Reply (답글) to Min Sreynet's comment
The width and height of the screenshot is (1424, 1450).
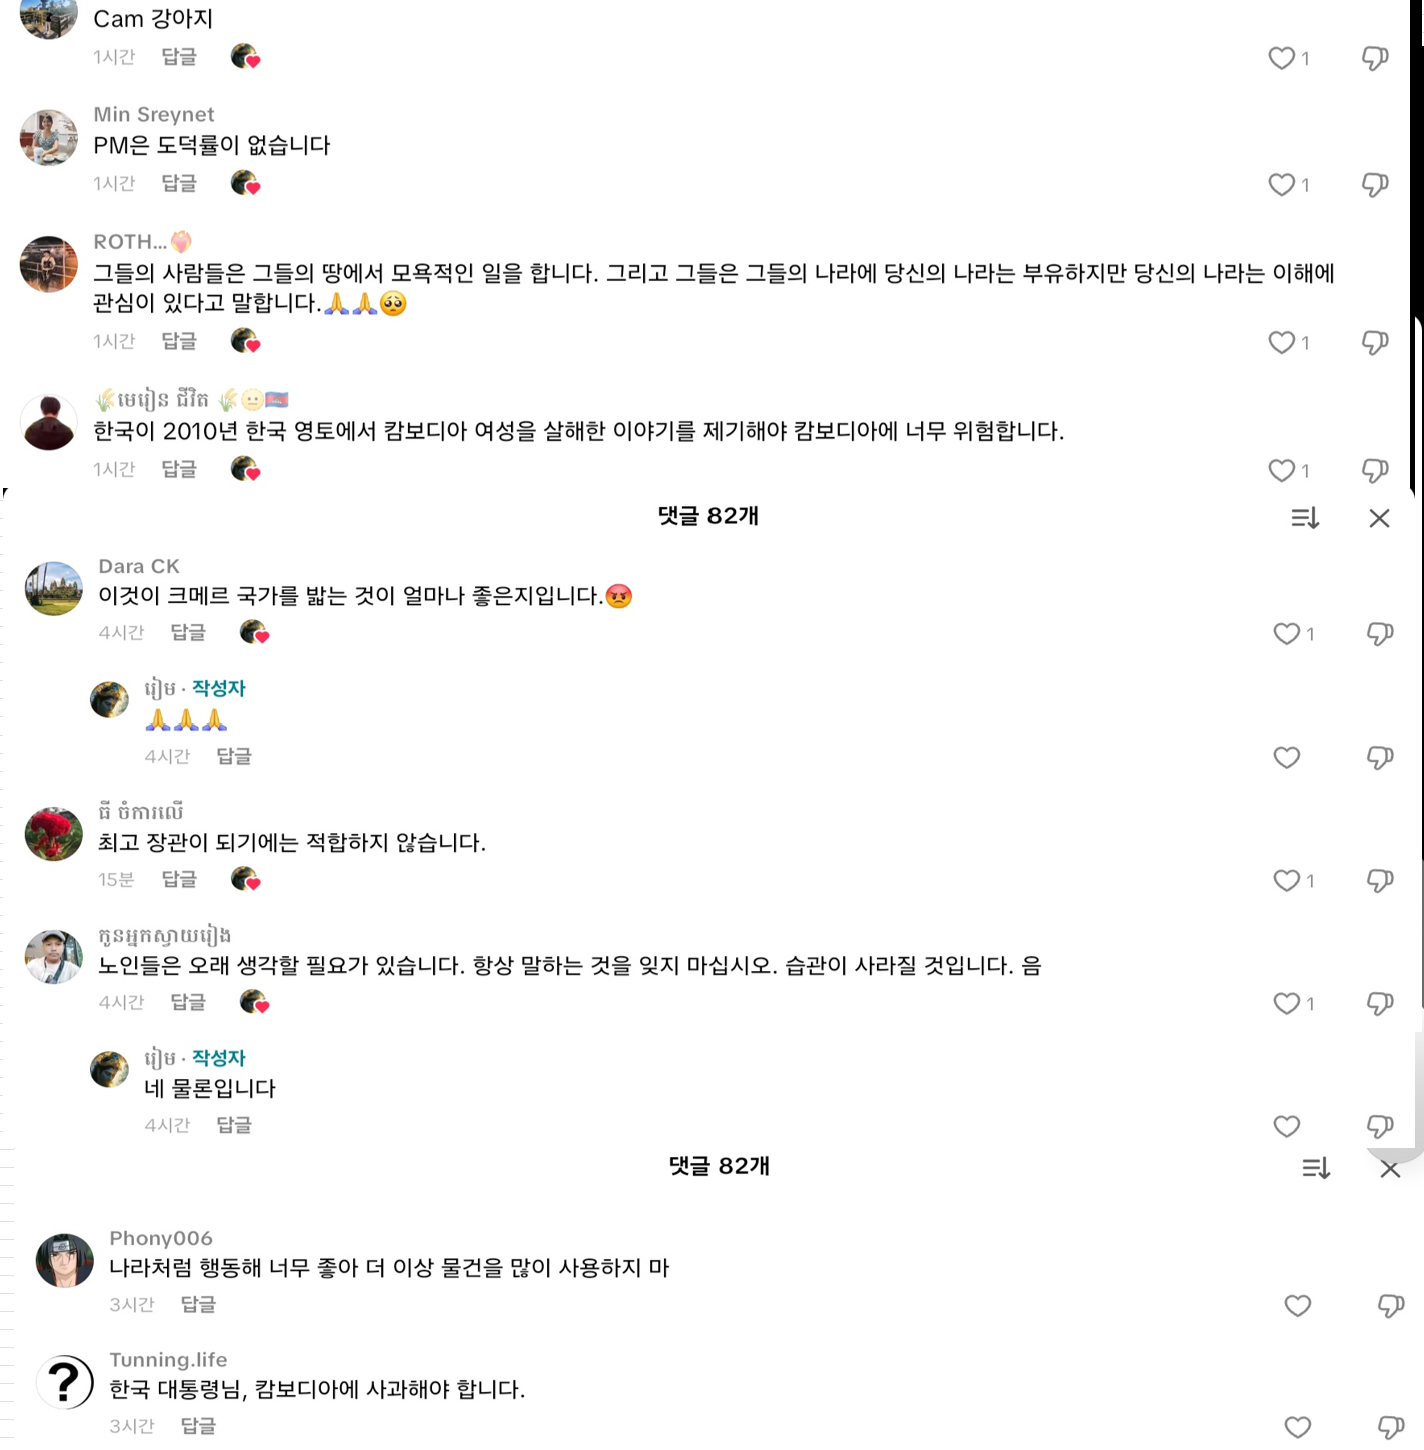(x=179, y=183)
